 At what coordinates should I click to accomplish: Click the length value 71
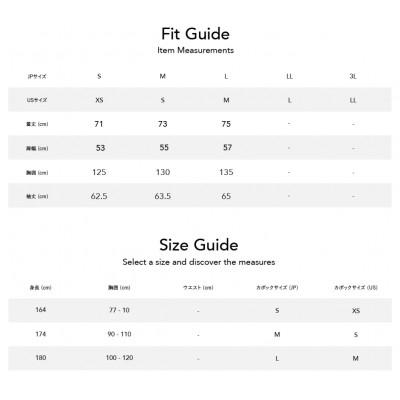click(x=99, y=124)
